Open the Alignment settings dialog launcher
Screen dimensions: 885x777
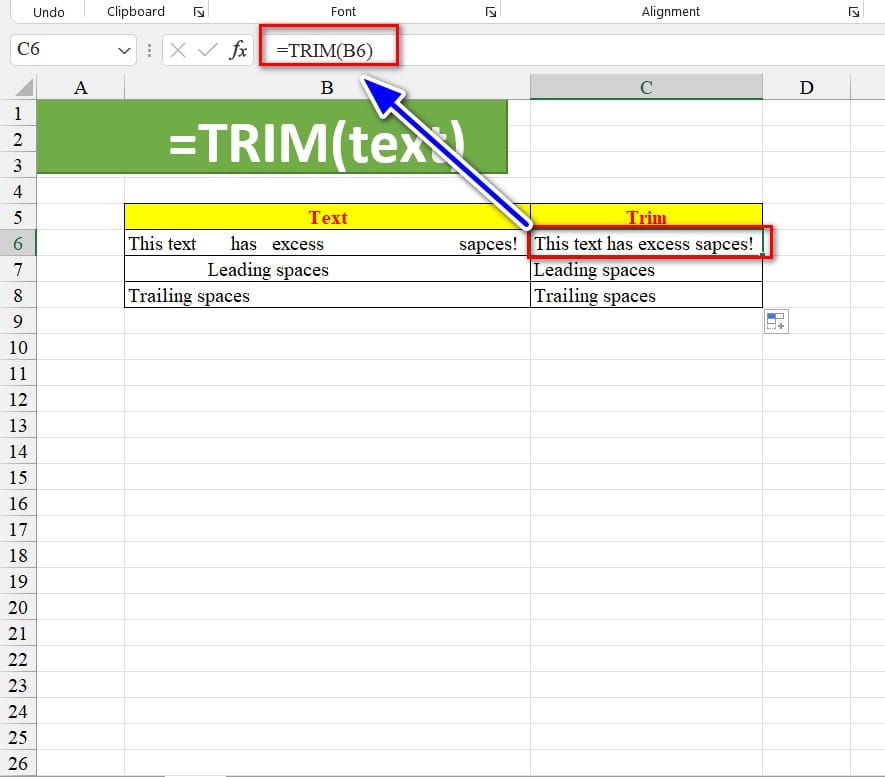[853, 12]
